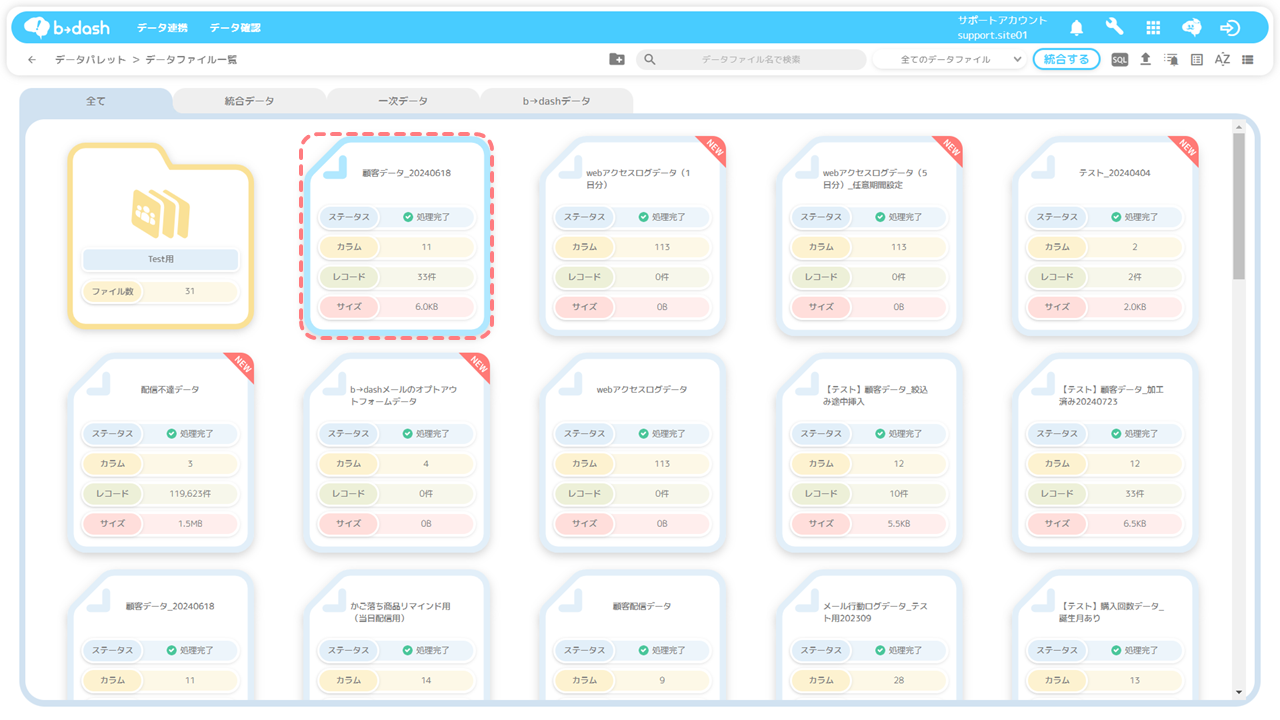Open the 【テスト】顧客データ_加工済み20240723 file
The width and height of the screenshot is (1280, 720).
(1105, 453)
